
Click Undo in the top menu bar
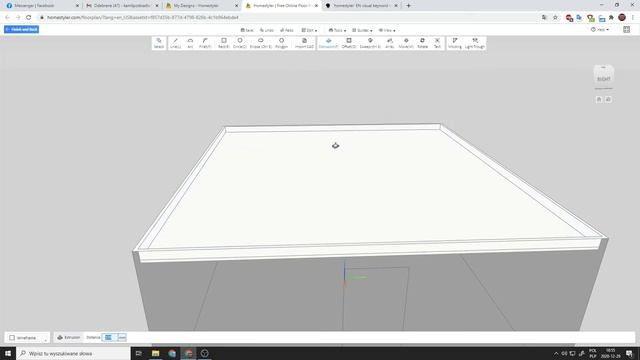tap(267, 30)
